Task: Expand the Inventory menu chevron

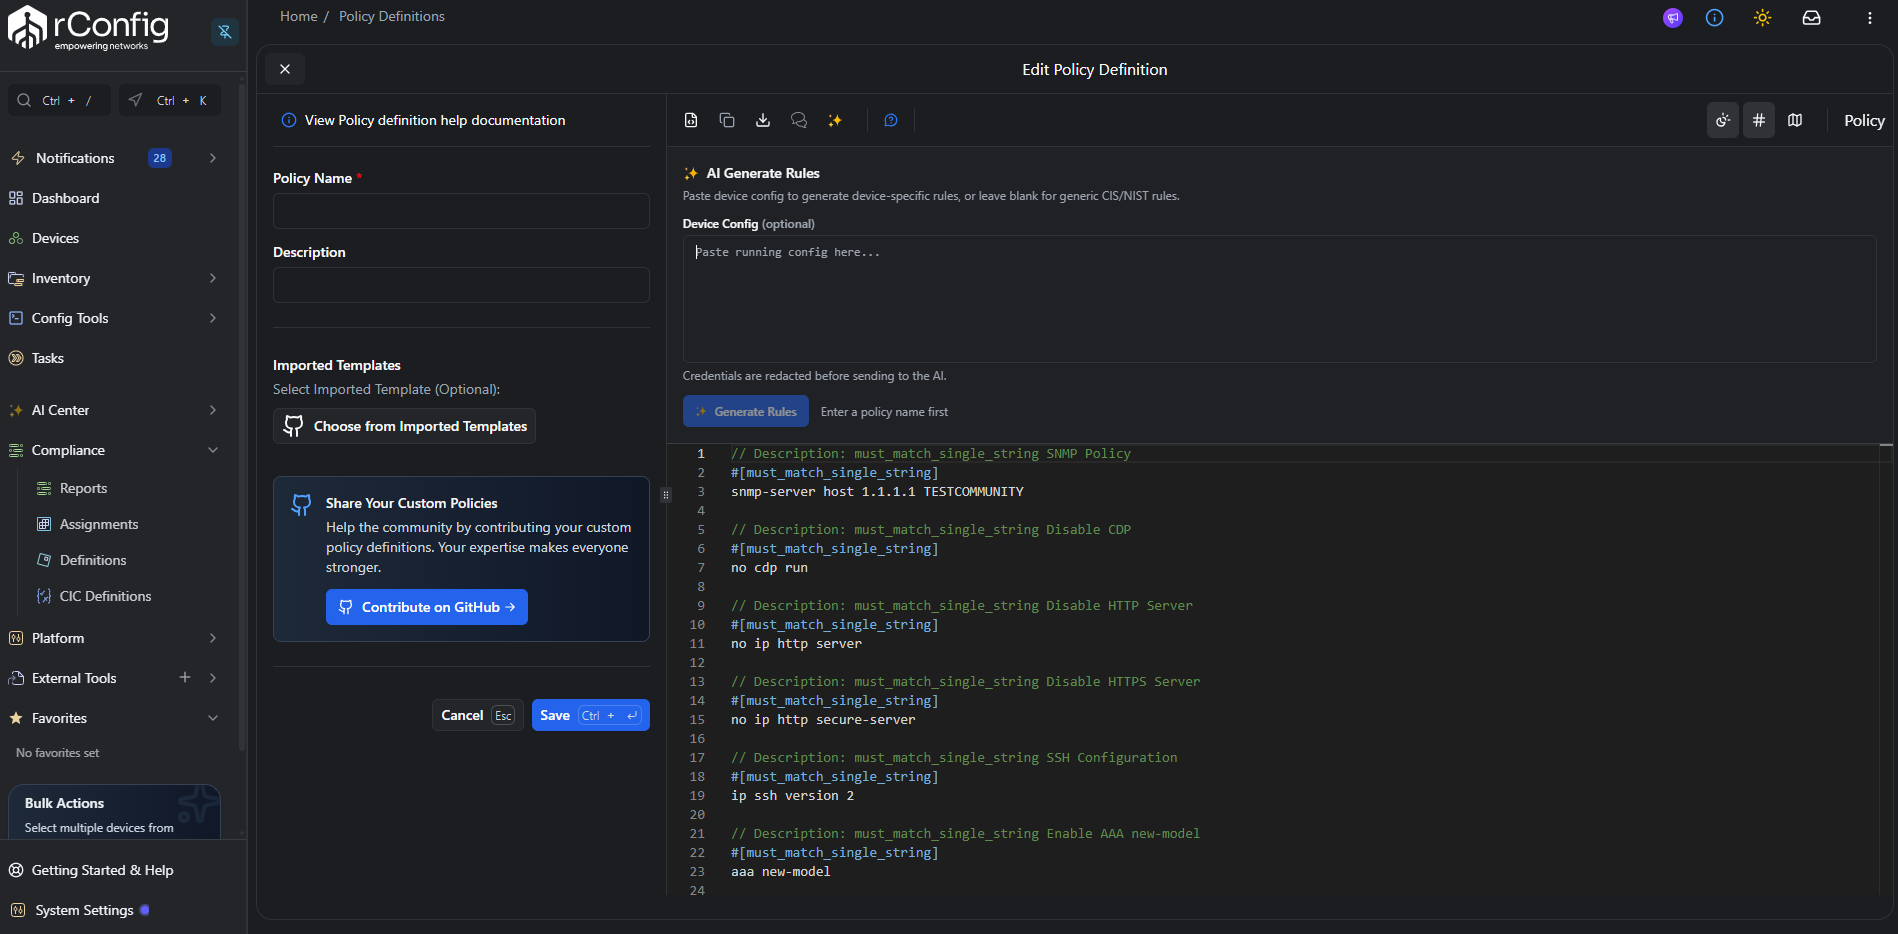Action: pyautogui.click(x=213, y=278)
